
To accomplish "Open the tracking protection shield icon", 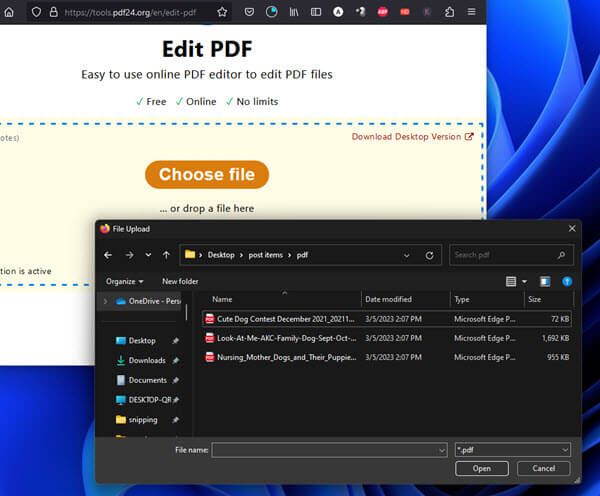I will click(36, 12).
